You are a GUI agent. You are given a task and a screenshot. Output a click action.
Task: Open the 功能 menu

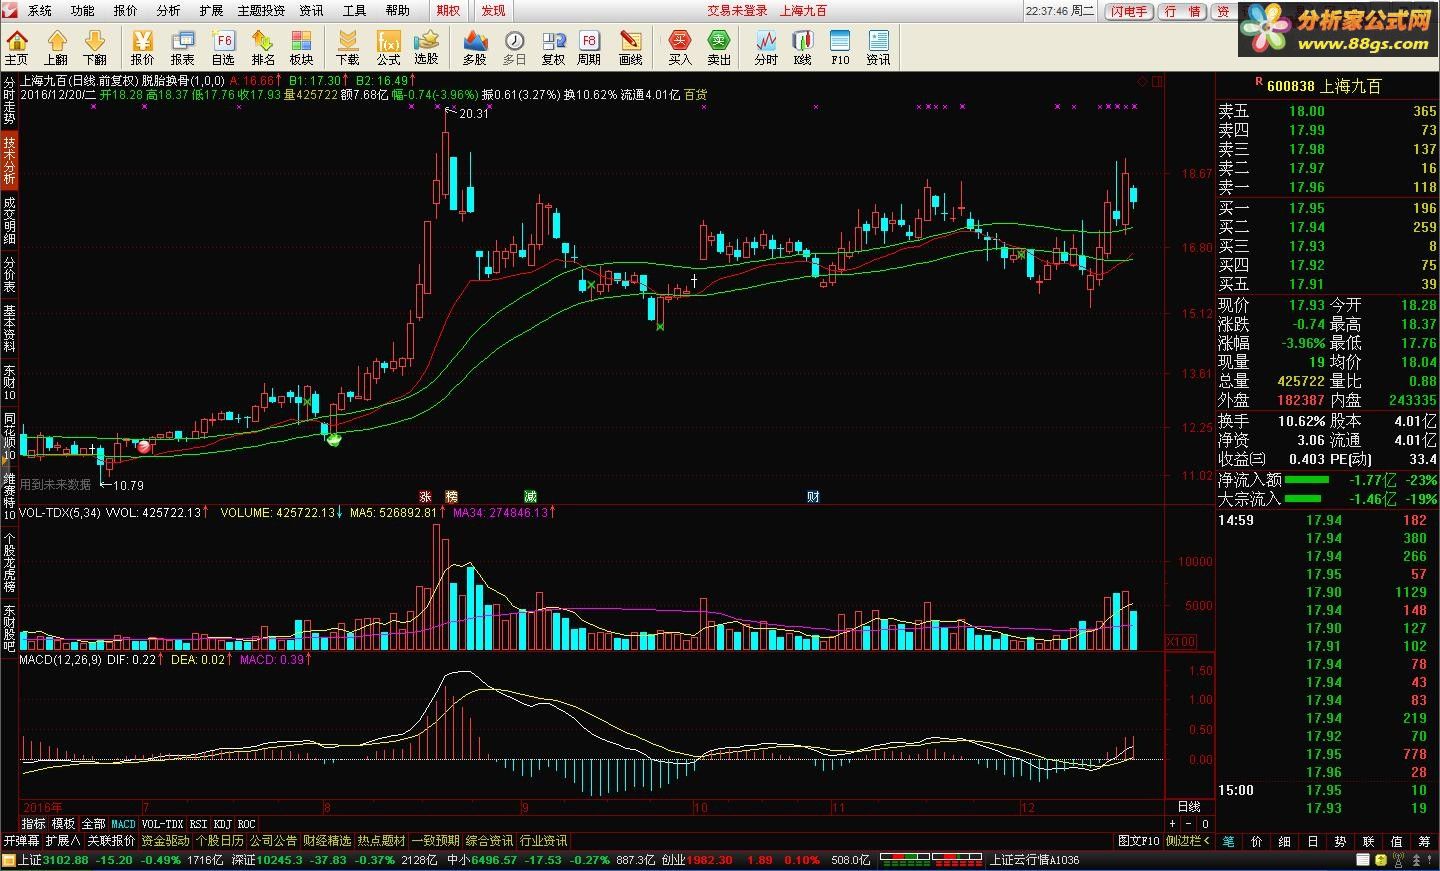coord(83,10)
